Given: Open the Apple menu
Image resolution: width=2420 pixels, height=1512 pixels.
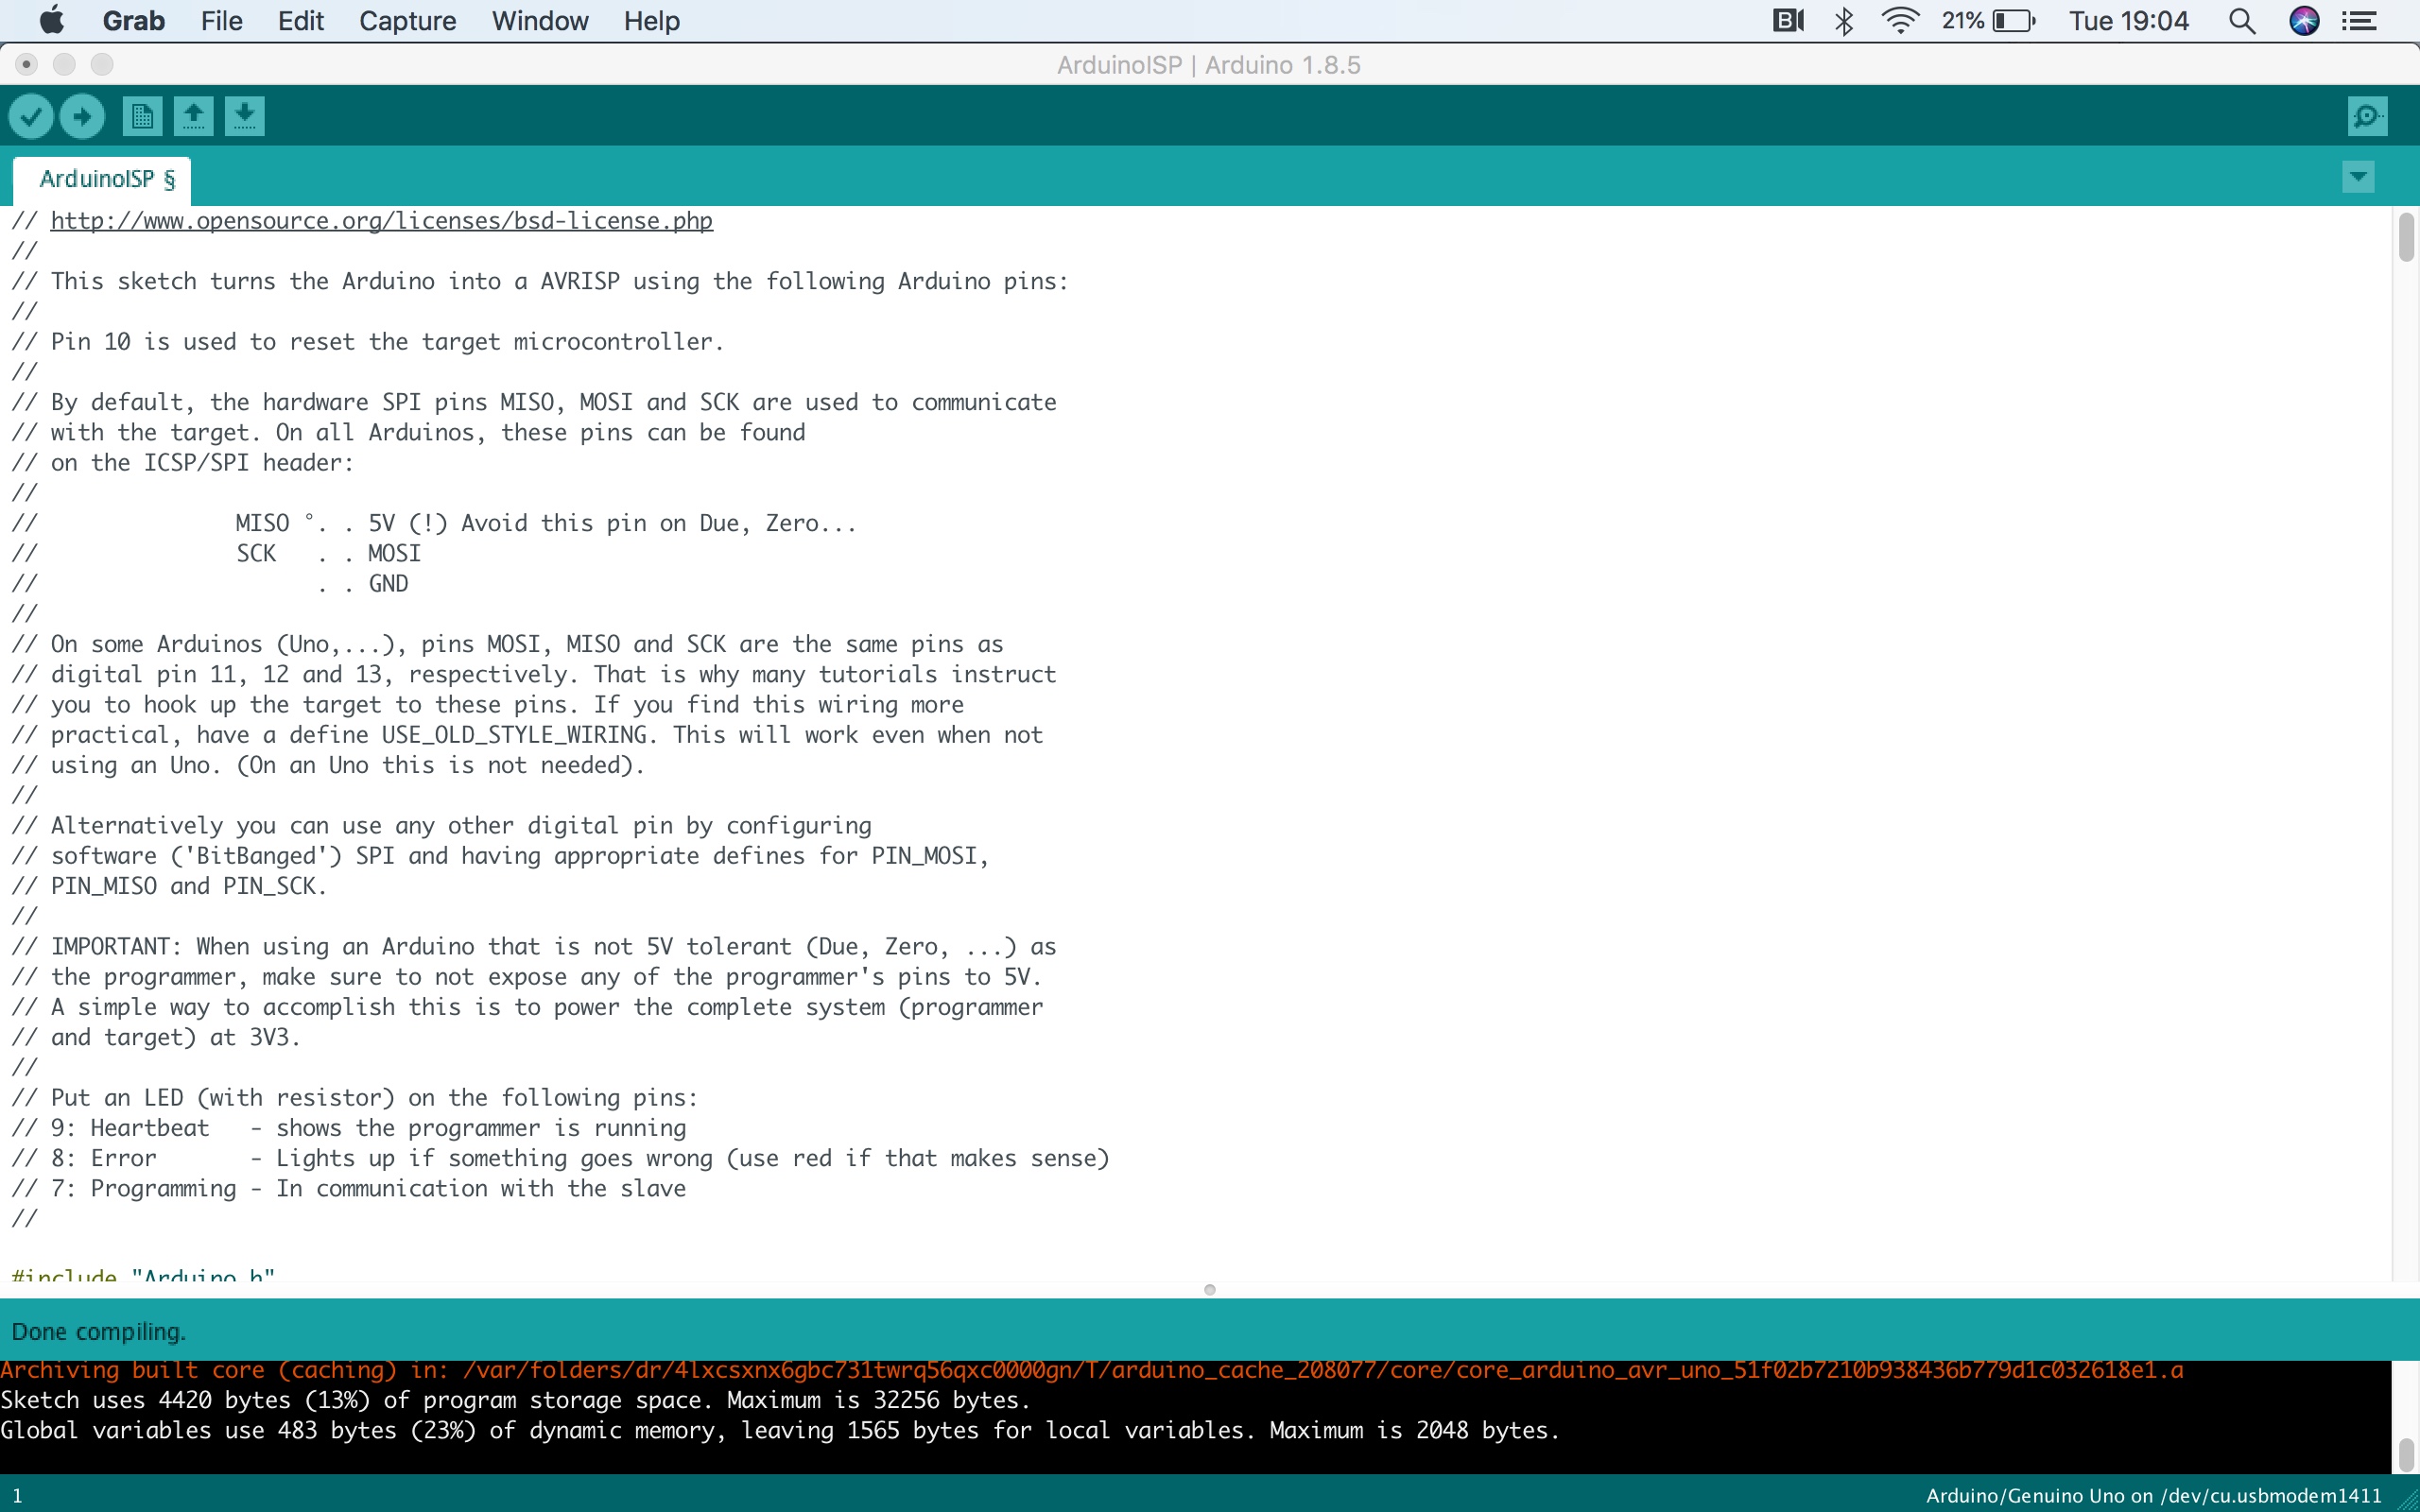Looking at the screenshot, I should click(51, 21).
